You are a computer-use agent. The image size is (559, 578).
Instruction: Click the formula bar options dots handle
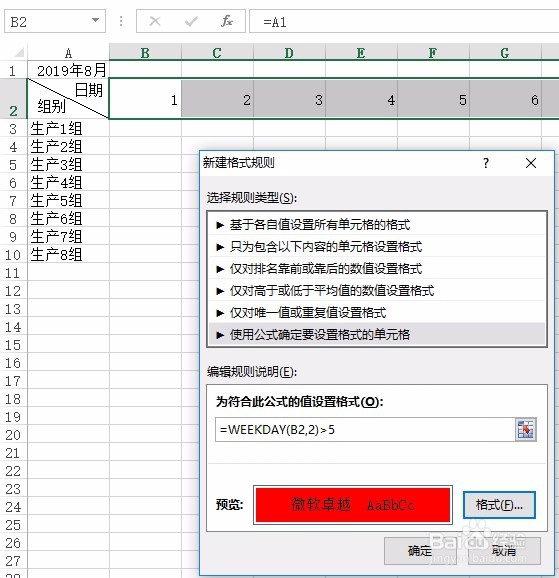[x=121, y=21]
